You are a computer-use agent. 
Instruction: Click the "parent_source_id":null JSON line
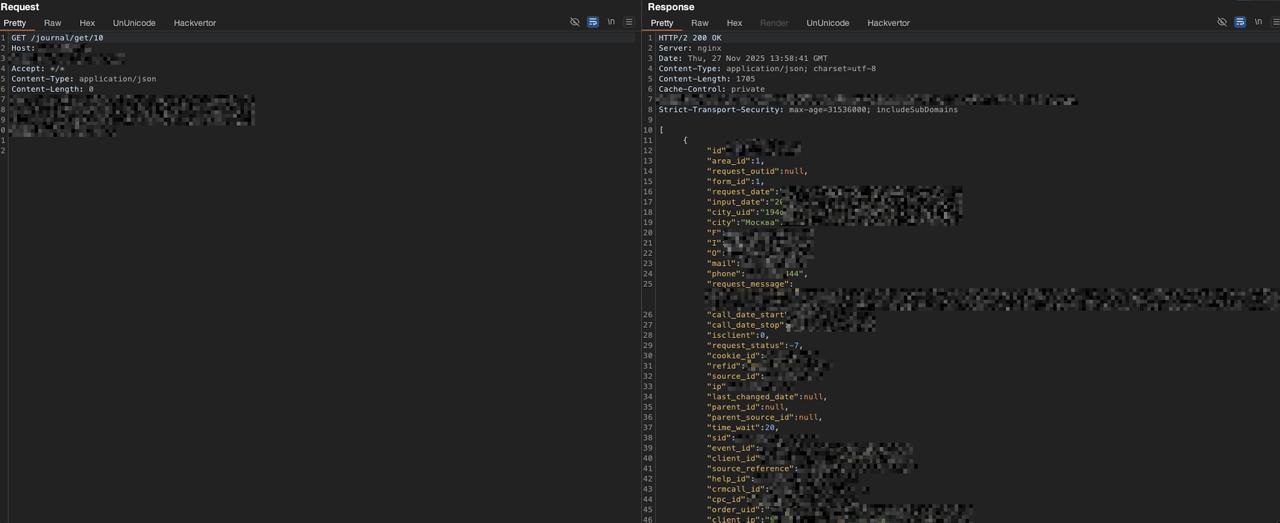(x=765, y=417)
